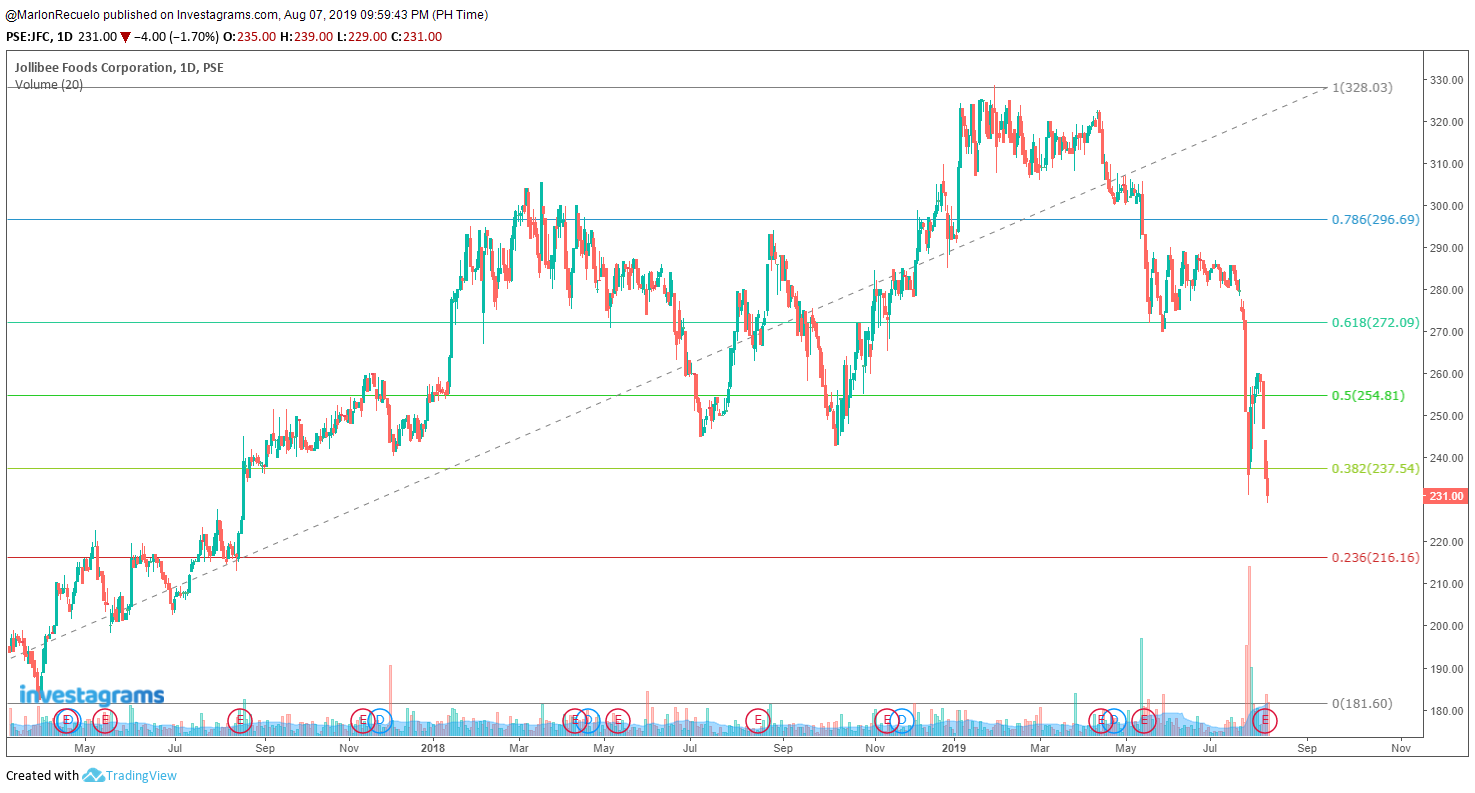Select the lone earnings marker before September 2018
This screenshot has height=793, width=1475.
(x=759, y=720)
